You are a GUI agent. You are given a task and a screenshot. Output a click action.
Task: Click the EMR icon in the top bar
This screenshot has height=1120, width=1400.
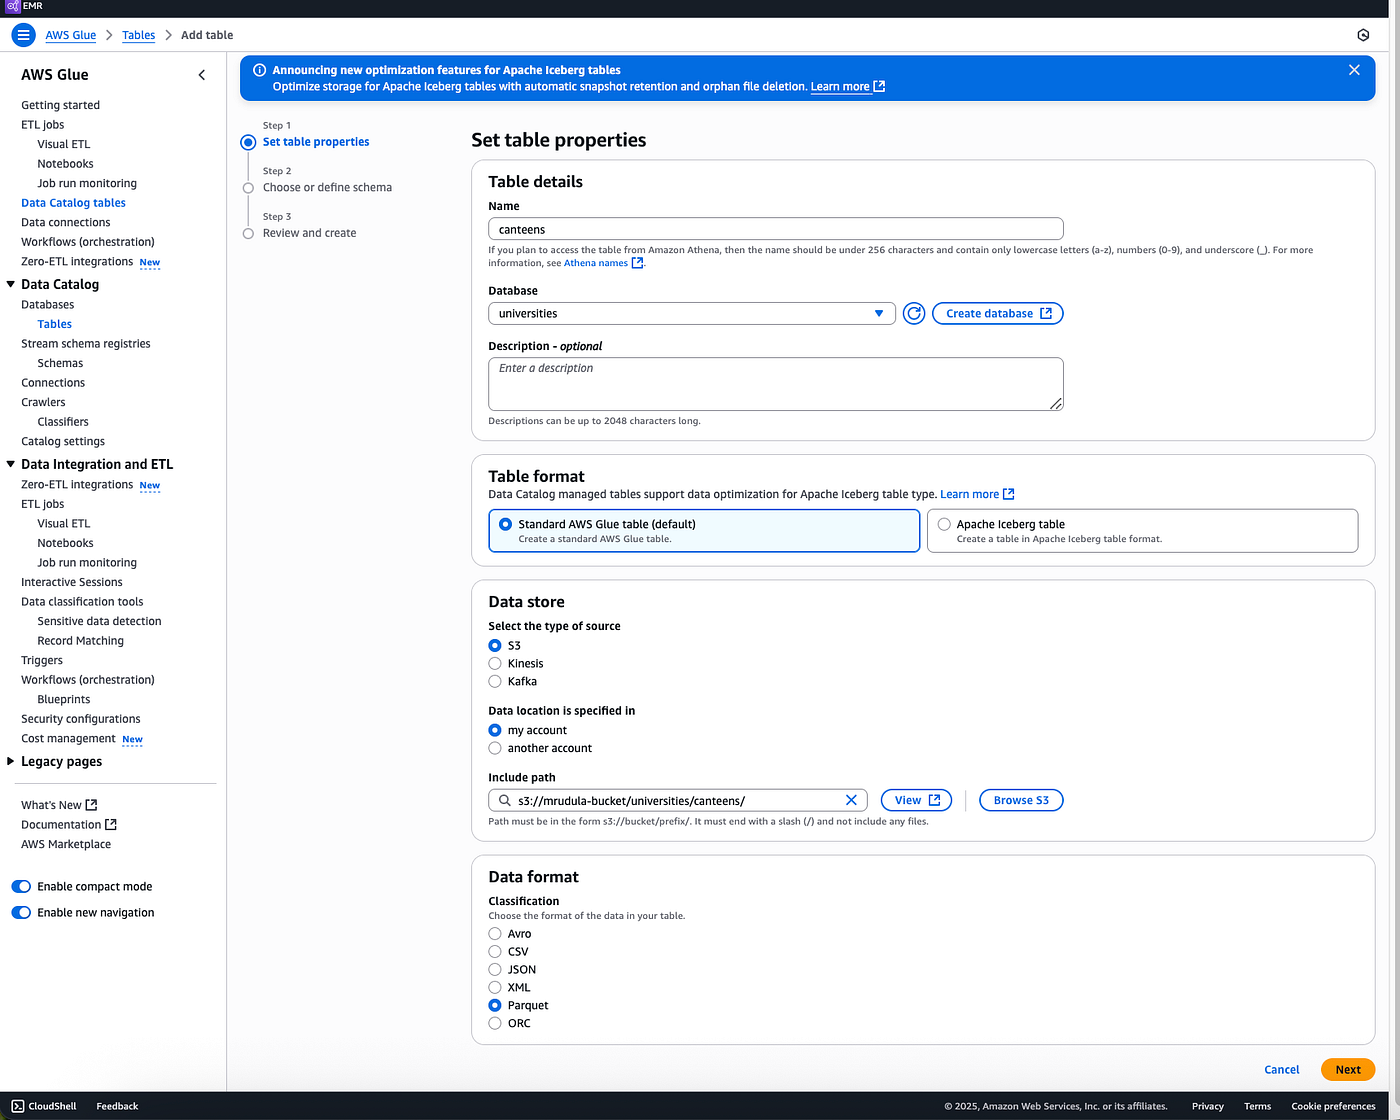tap(12, 6)
